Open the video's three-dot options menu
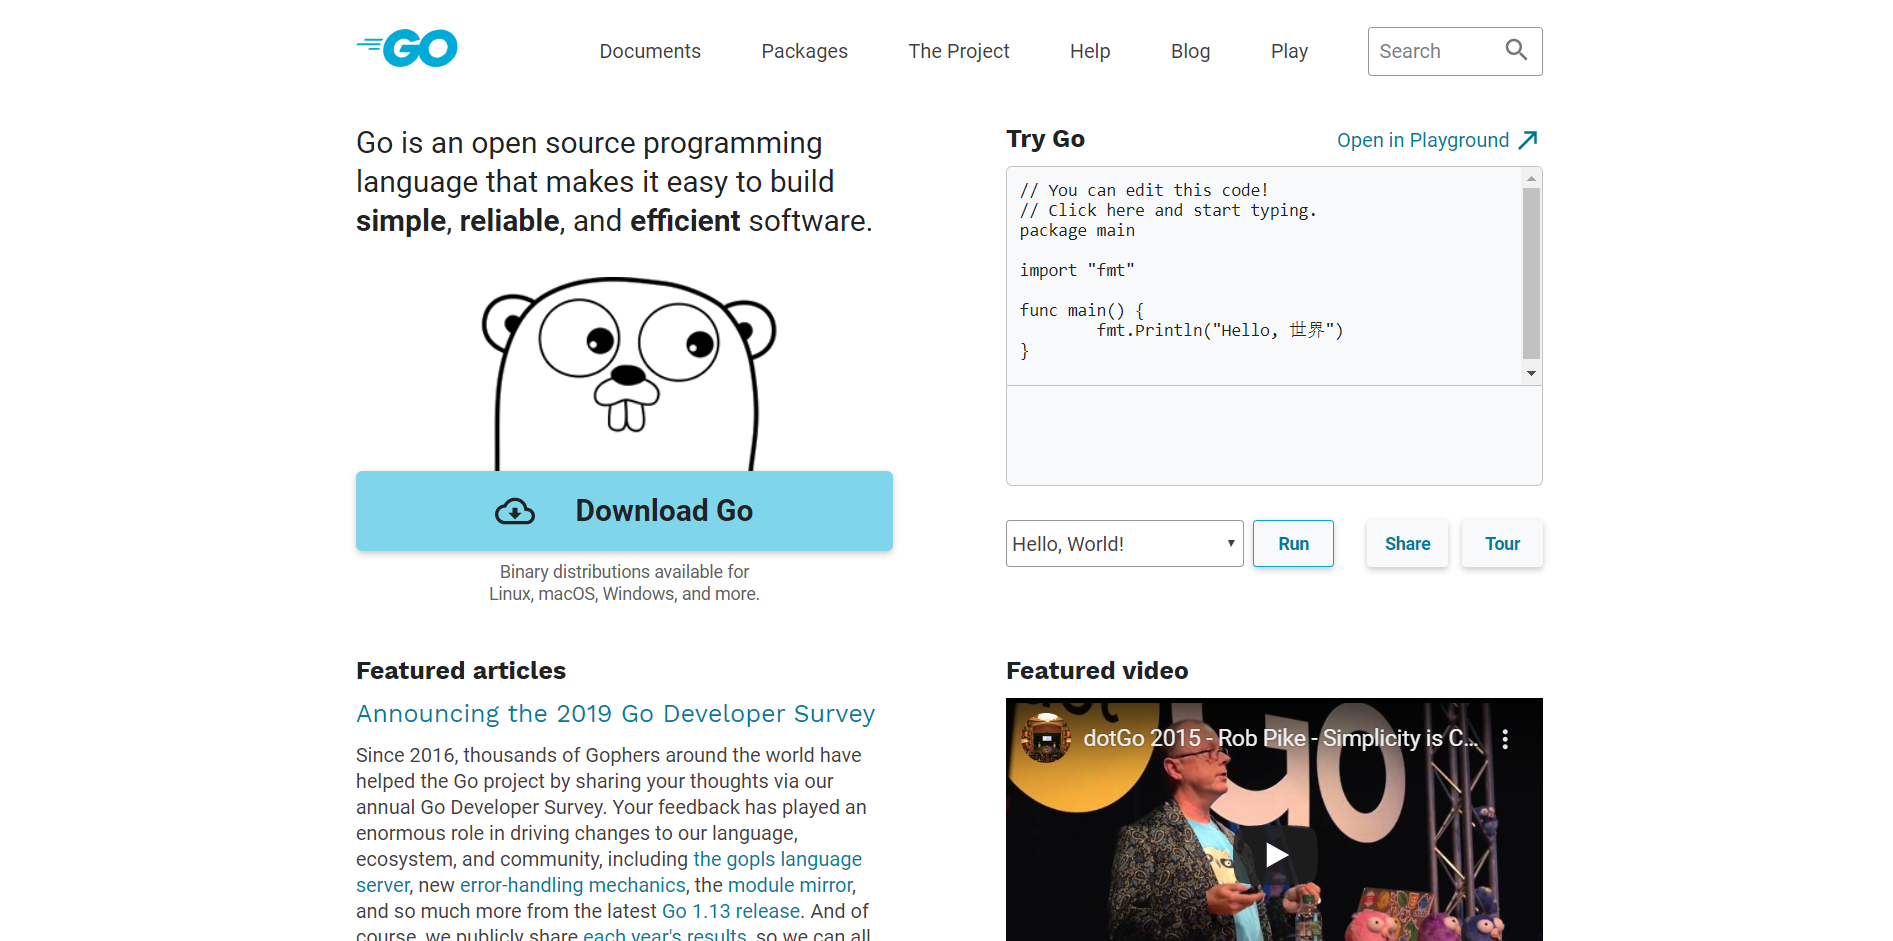The image size is (1893, 941). tap(1505, 739)
